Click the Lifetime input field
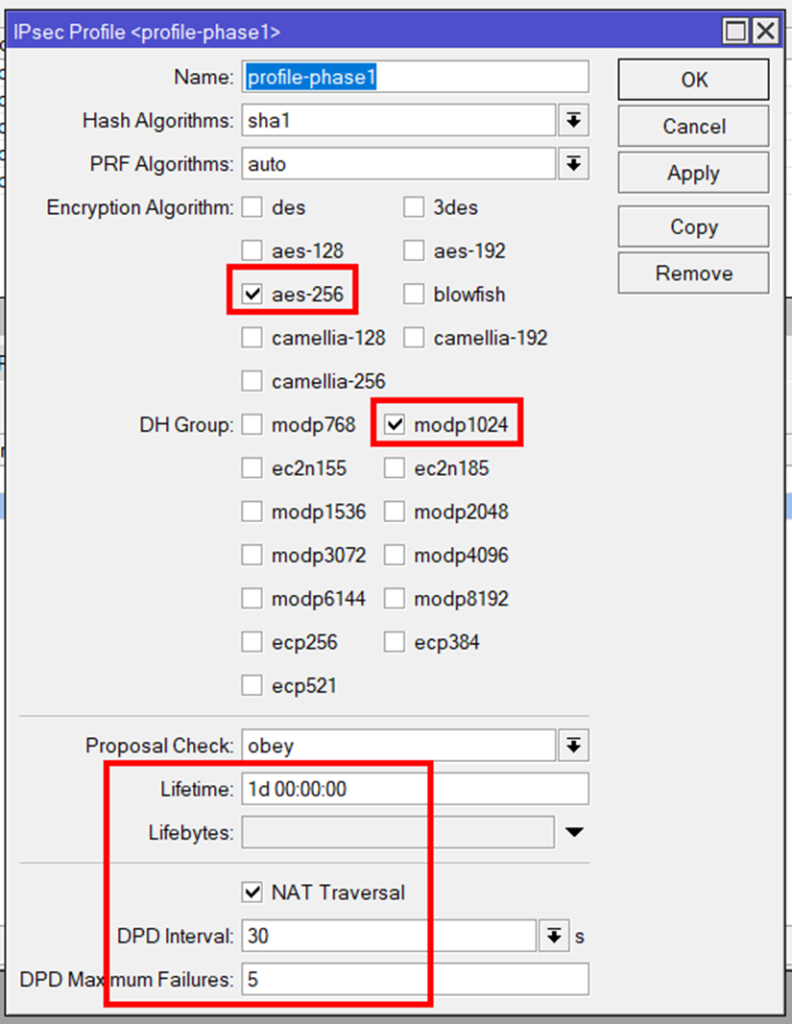Screen dimensions: 792x1024 click(x=415, y=789)
